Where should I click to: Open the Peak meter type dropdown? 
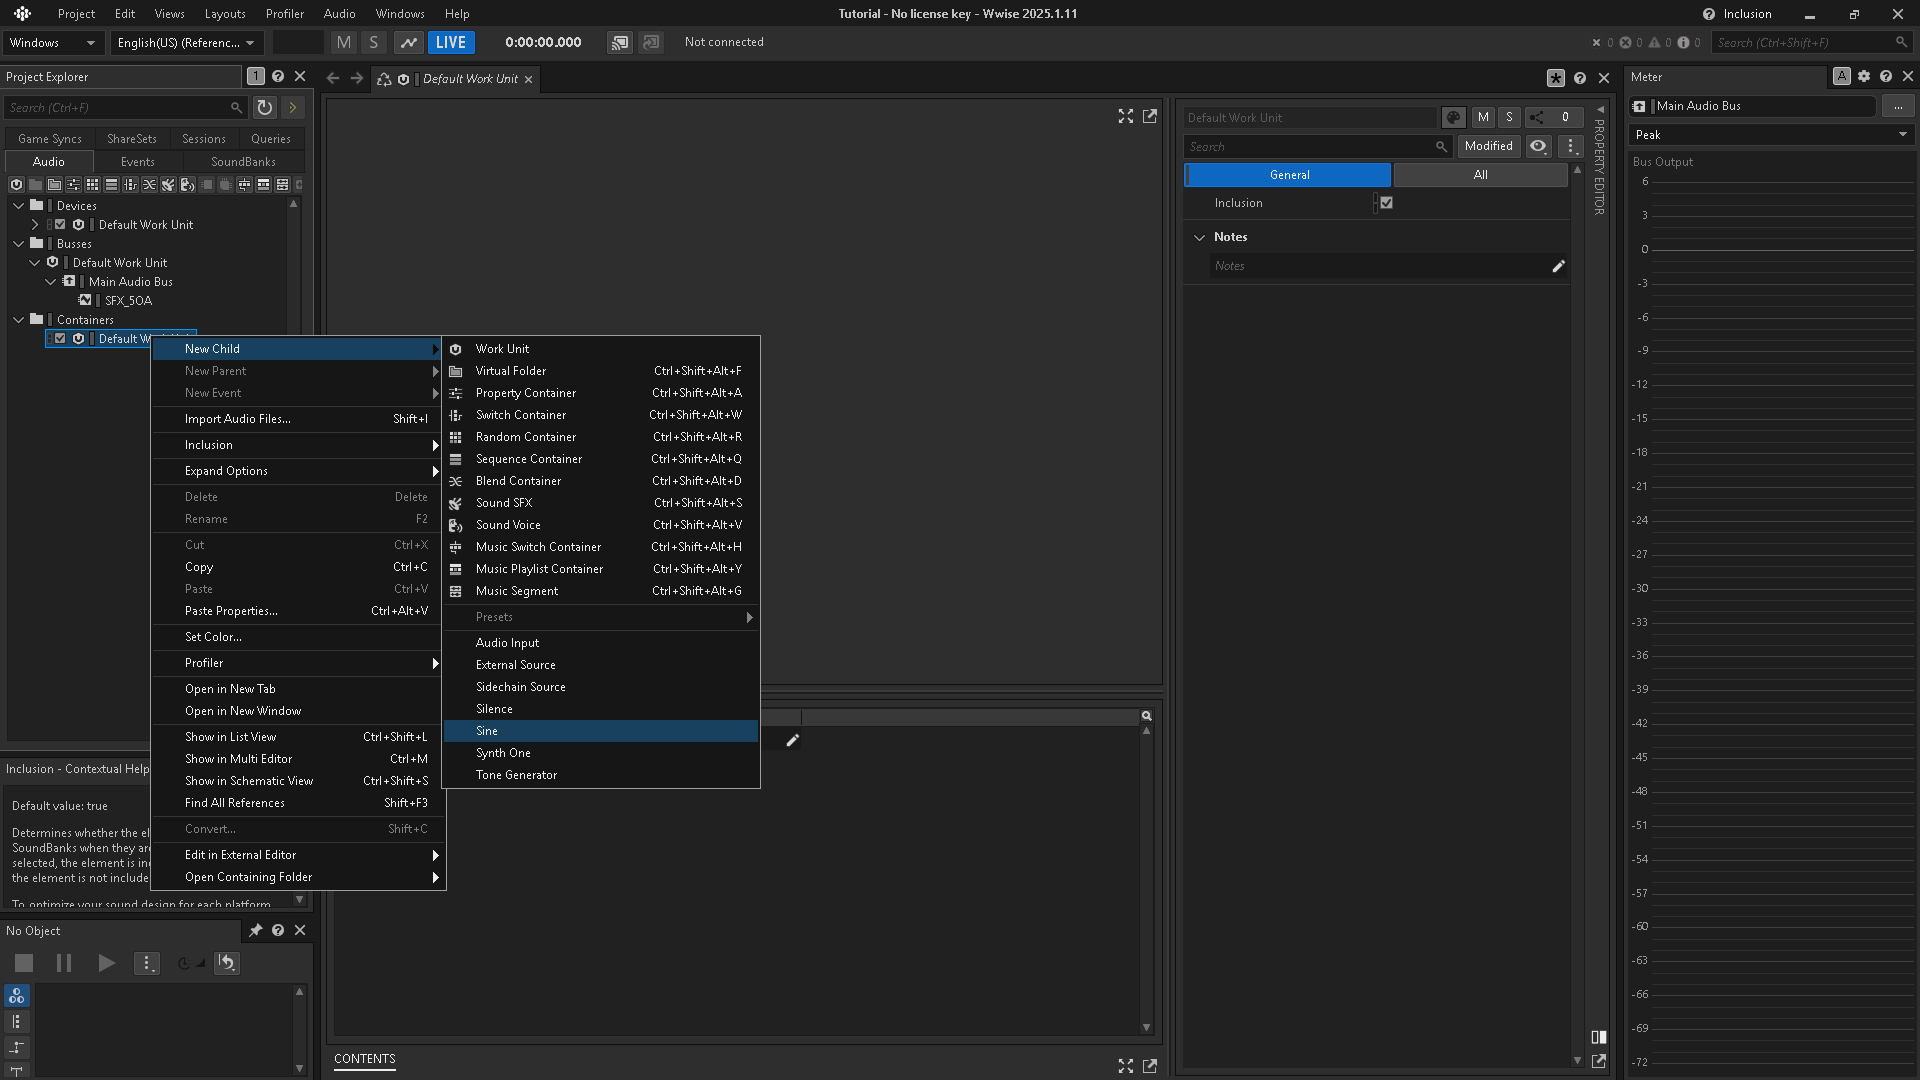click(x=1771, y=135)
